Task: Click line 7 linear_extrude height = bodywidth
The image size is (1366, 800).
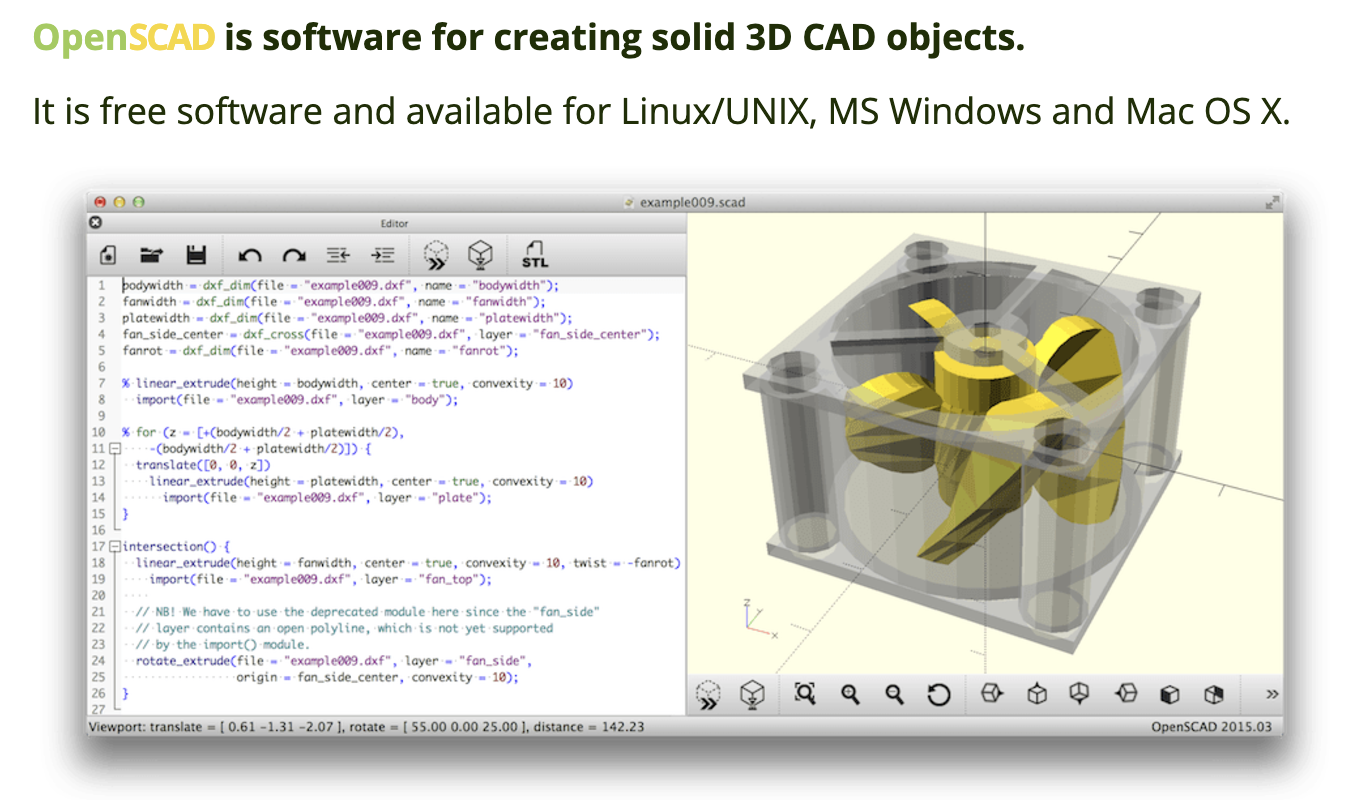Action: (348, 383)
